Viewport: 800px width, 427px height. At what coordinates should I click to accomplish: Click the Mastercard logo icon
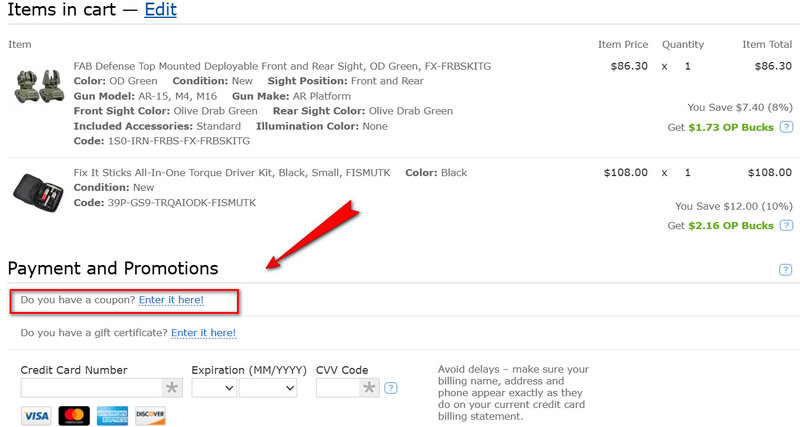coord(74,415)
